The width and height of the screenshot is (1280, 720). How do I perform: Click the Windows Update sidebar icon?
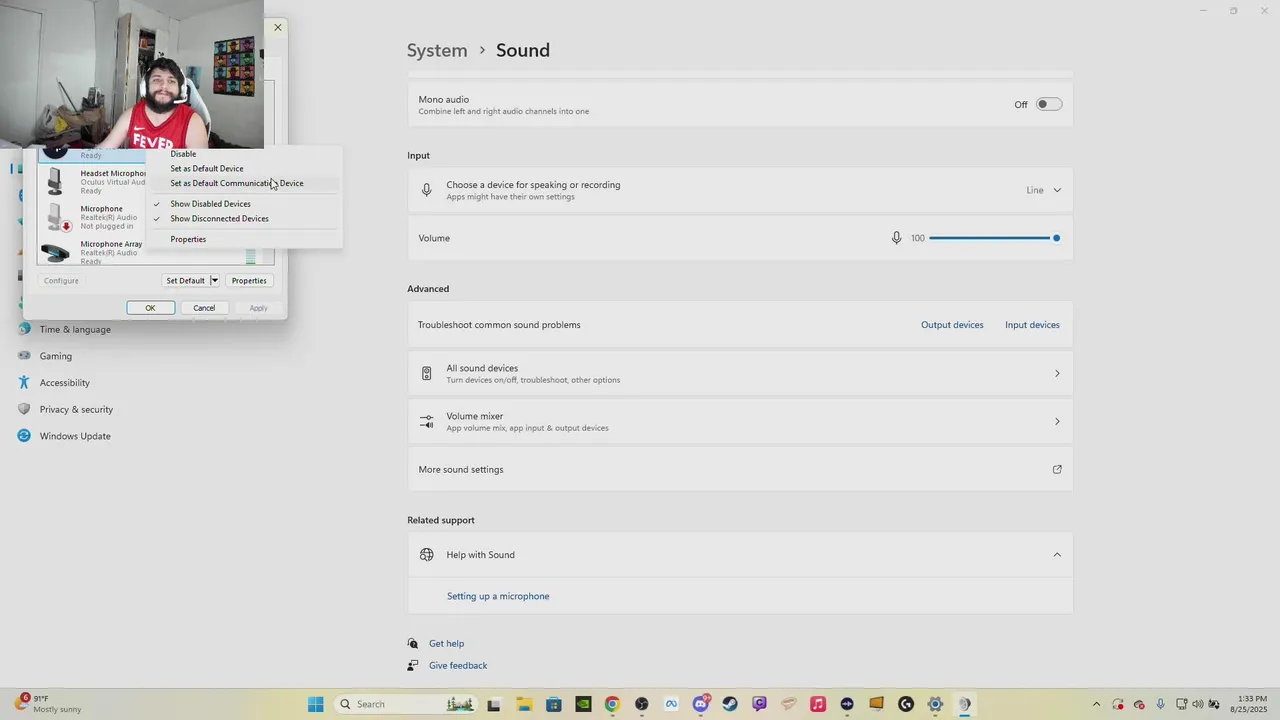coord(24,436)
